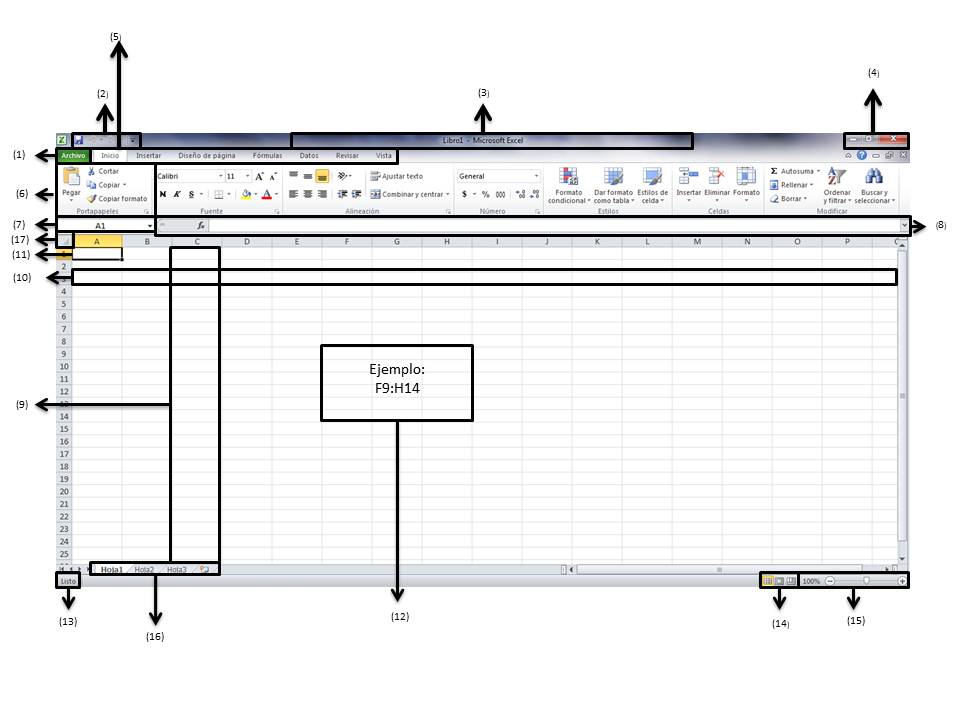Viewport: 960px width, 720px height.
Task: Toggle bold with the Negrita button
Action: [x=163, y=195]
